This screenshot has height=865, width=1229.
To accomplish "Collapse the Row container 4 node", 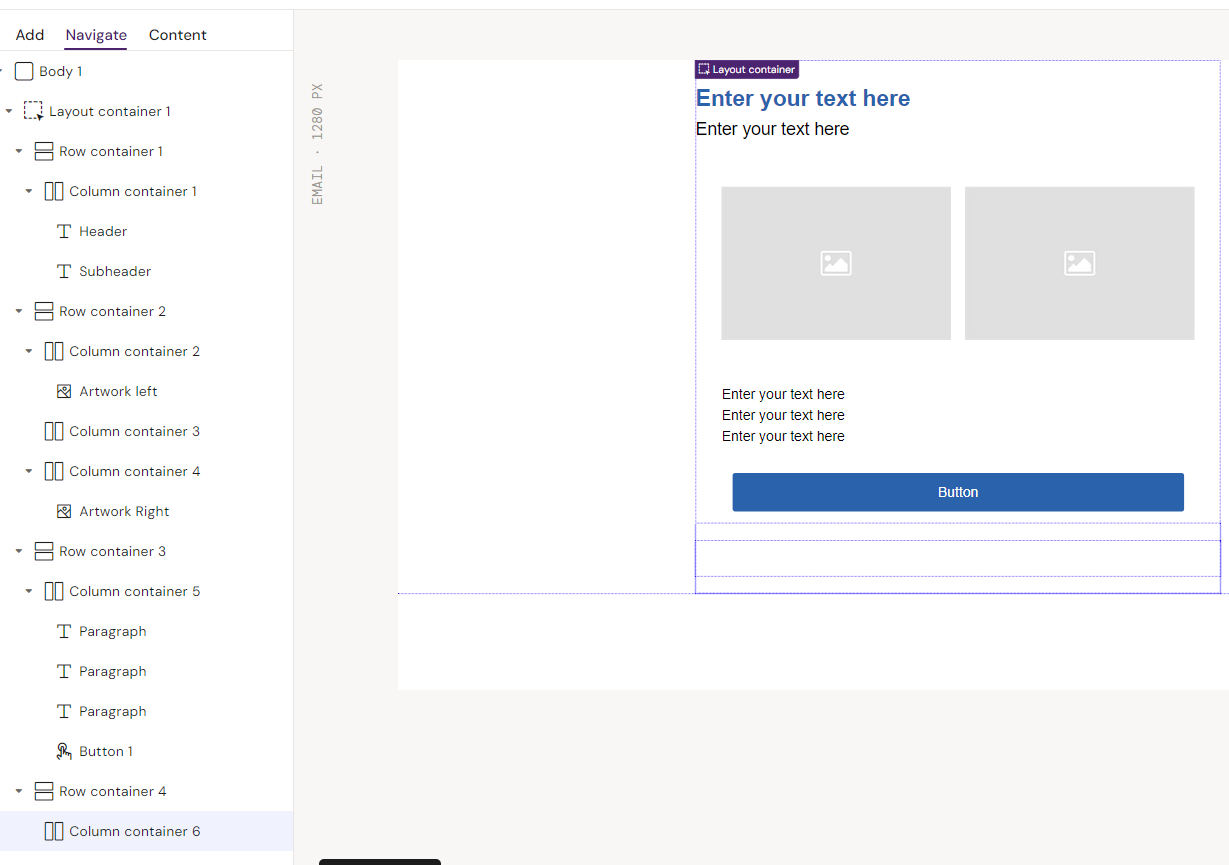I will click(19, 791).
